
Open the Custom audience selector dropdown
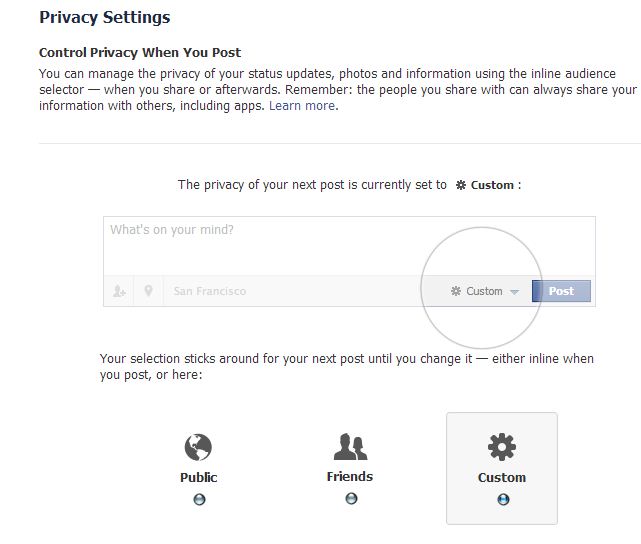tap(485, 291)
